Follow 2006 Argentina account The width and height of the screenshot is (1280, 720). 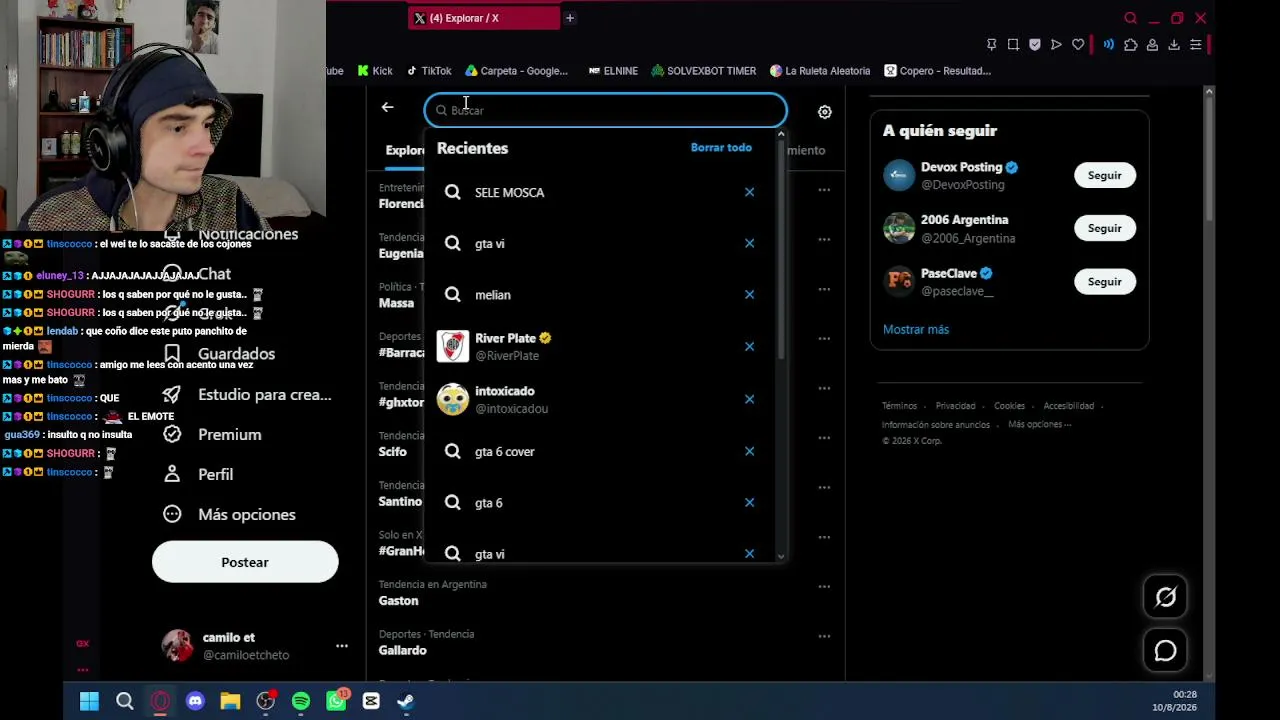(1104, 228)
